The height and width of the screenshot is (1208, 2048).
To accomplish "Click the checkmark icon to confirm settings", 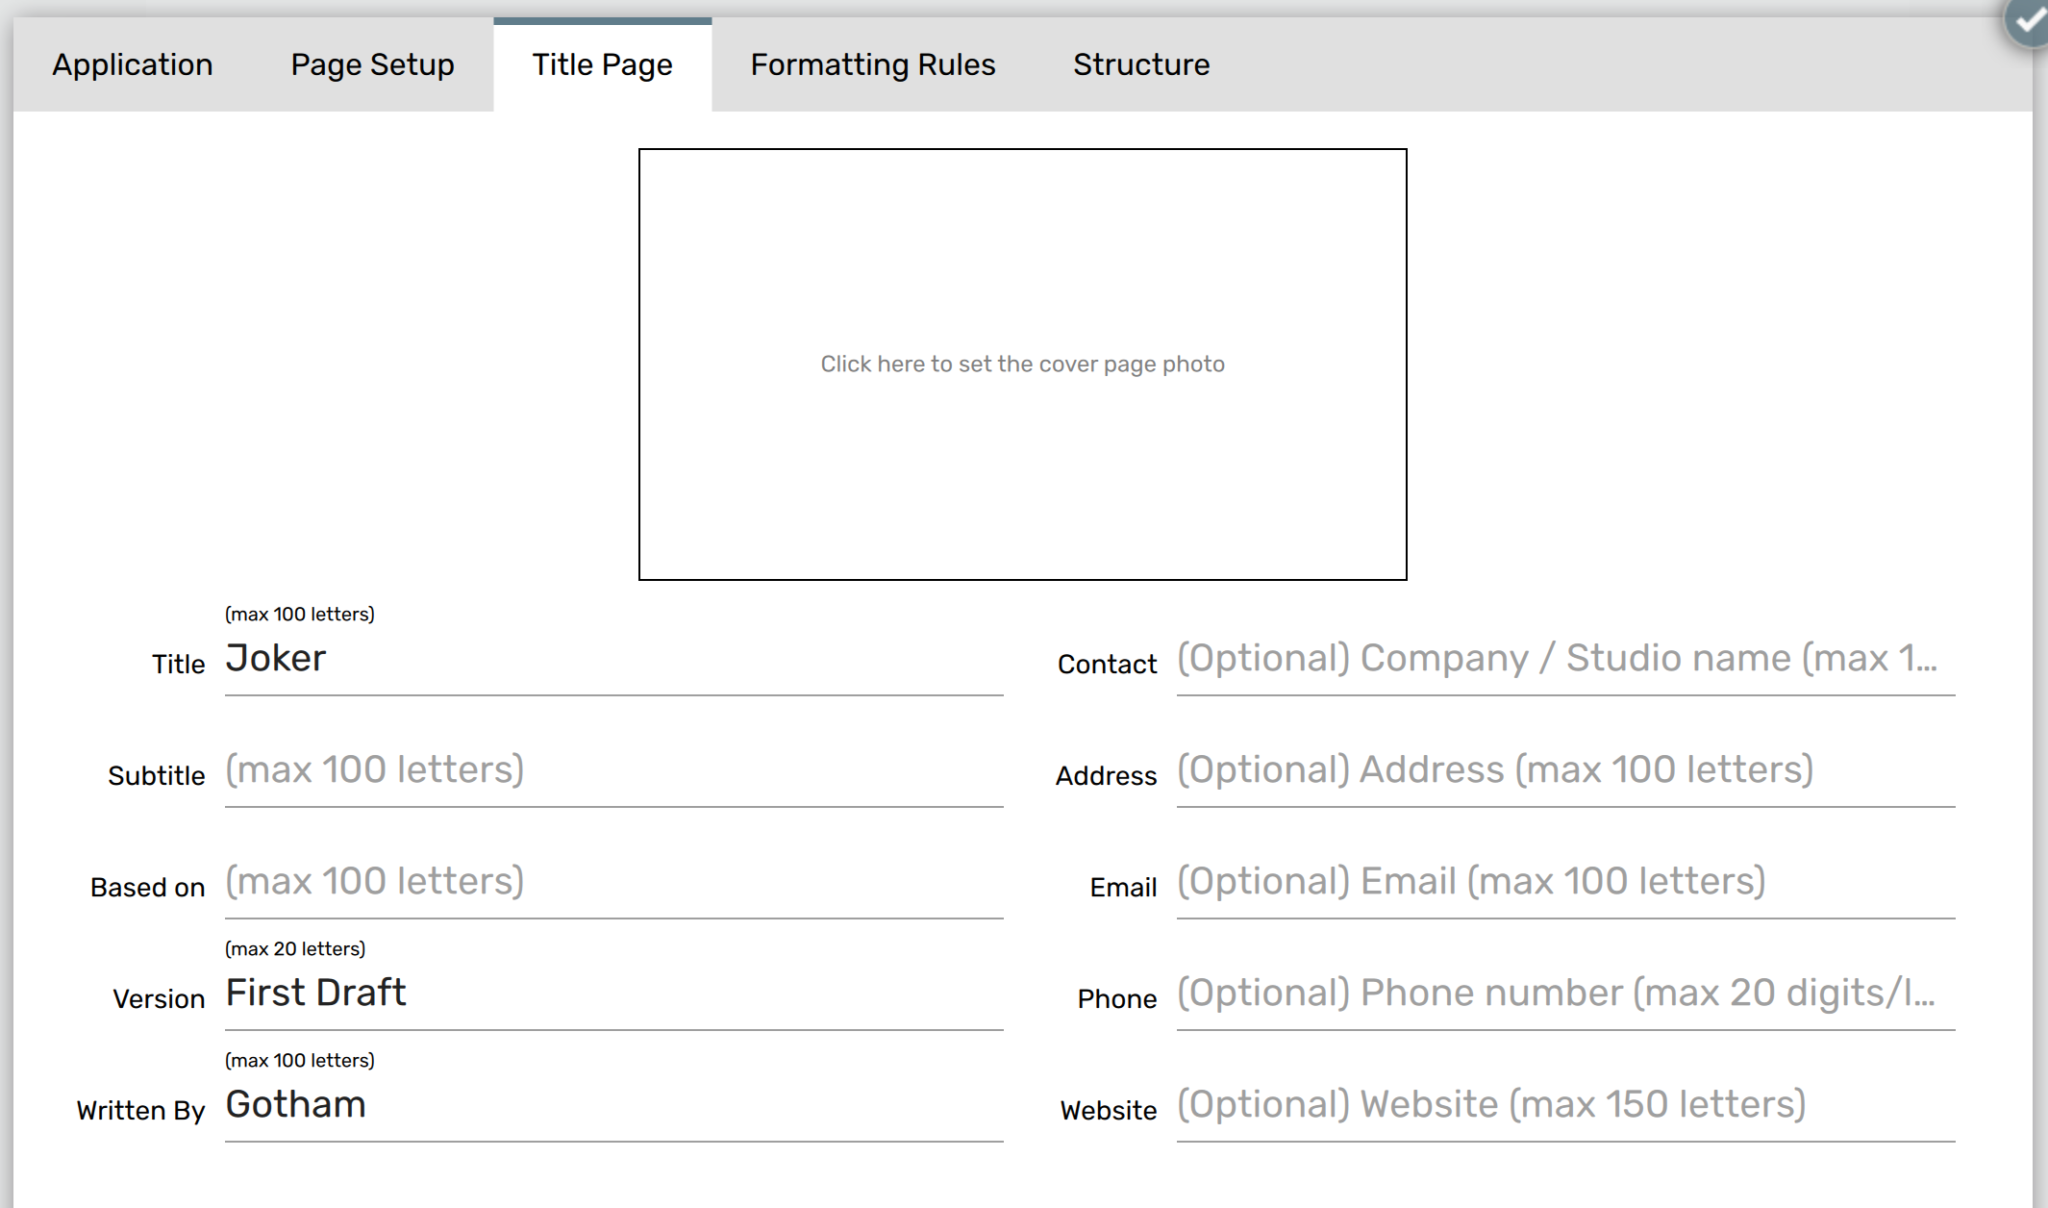I will 2030,20.
